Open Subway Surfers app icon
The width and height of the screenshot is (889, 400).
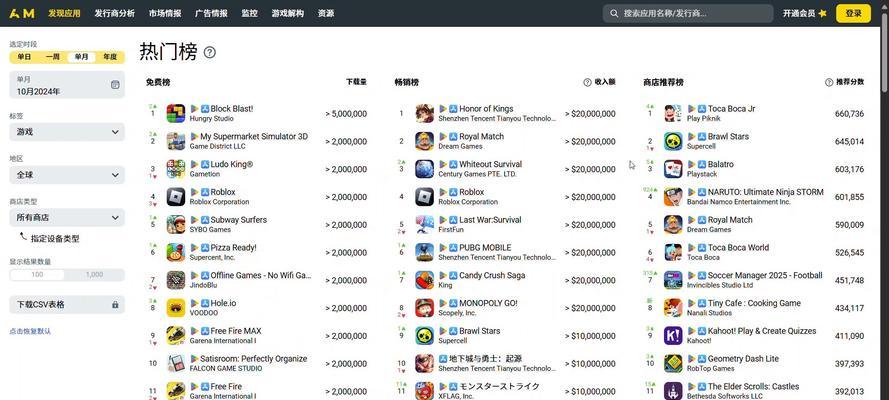point(176,224)
